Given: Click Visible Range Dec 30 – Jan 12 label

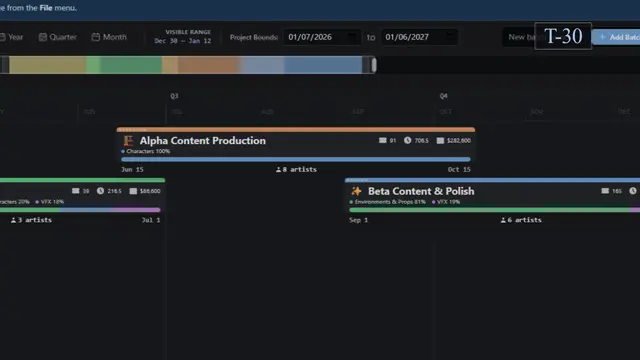Looking at the screenshot, I should [183, 37].
